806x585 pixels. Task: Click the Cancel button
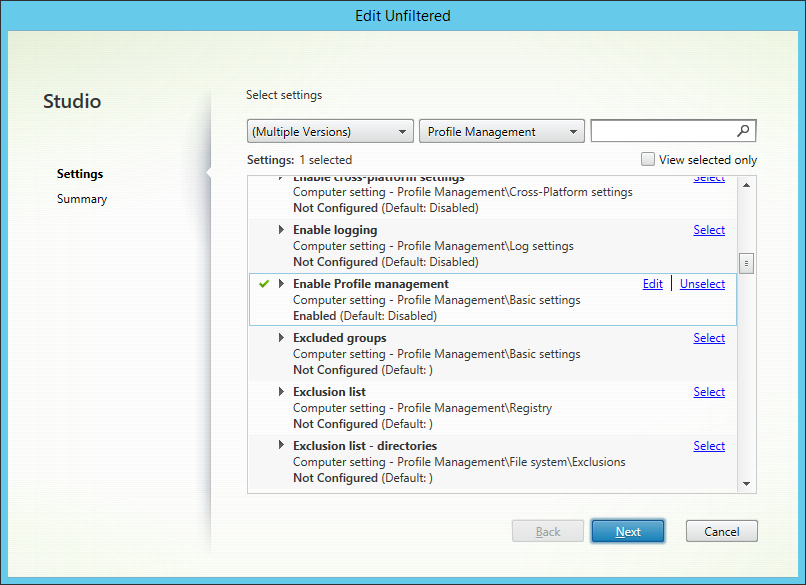tap(722, 532)
